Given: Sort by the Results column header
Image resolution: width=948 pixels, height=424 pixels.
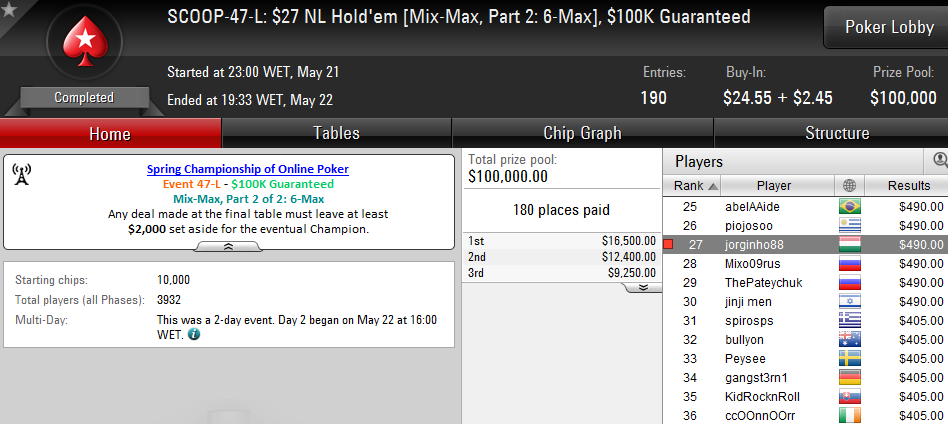Looking at the screenshot, I should (x=908, y=185).
